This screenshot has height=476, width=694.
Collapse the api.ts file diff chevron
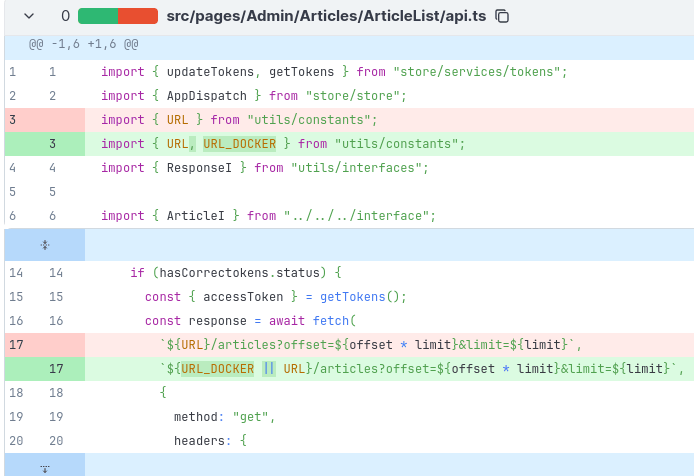[x=29, y=16]
